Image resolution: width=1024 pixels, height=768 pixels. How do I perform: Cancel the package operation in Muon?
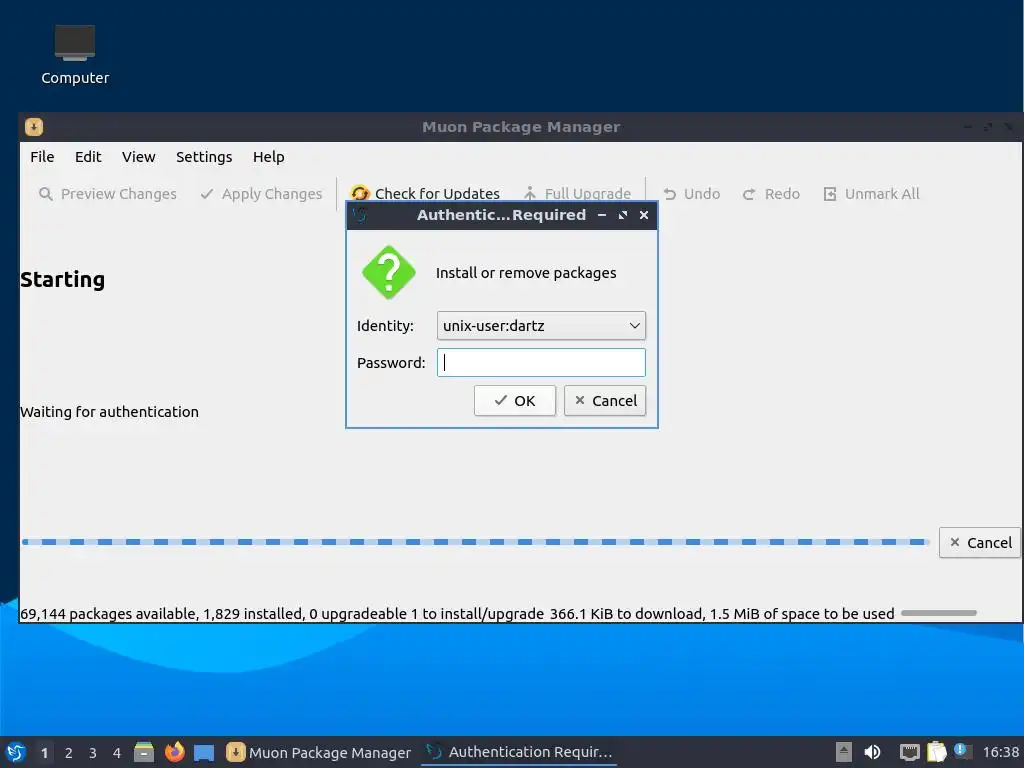click(x=980, y=543)
